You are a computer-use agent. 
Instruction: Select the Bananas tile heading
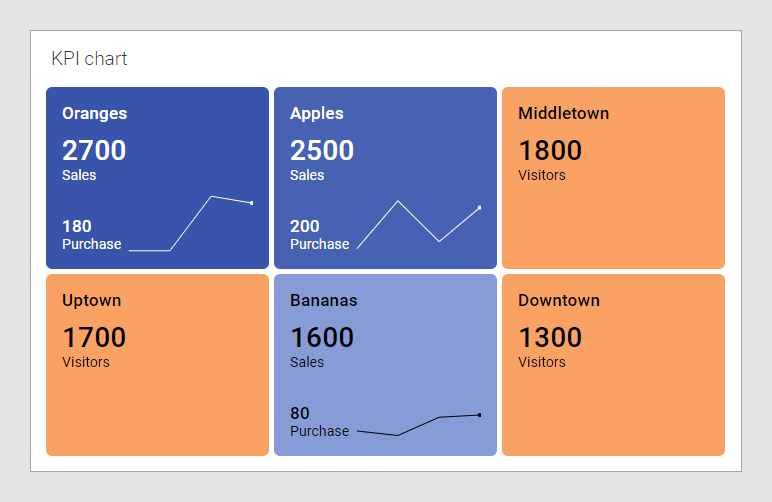[323, 300]
